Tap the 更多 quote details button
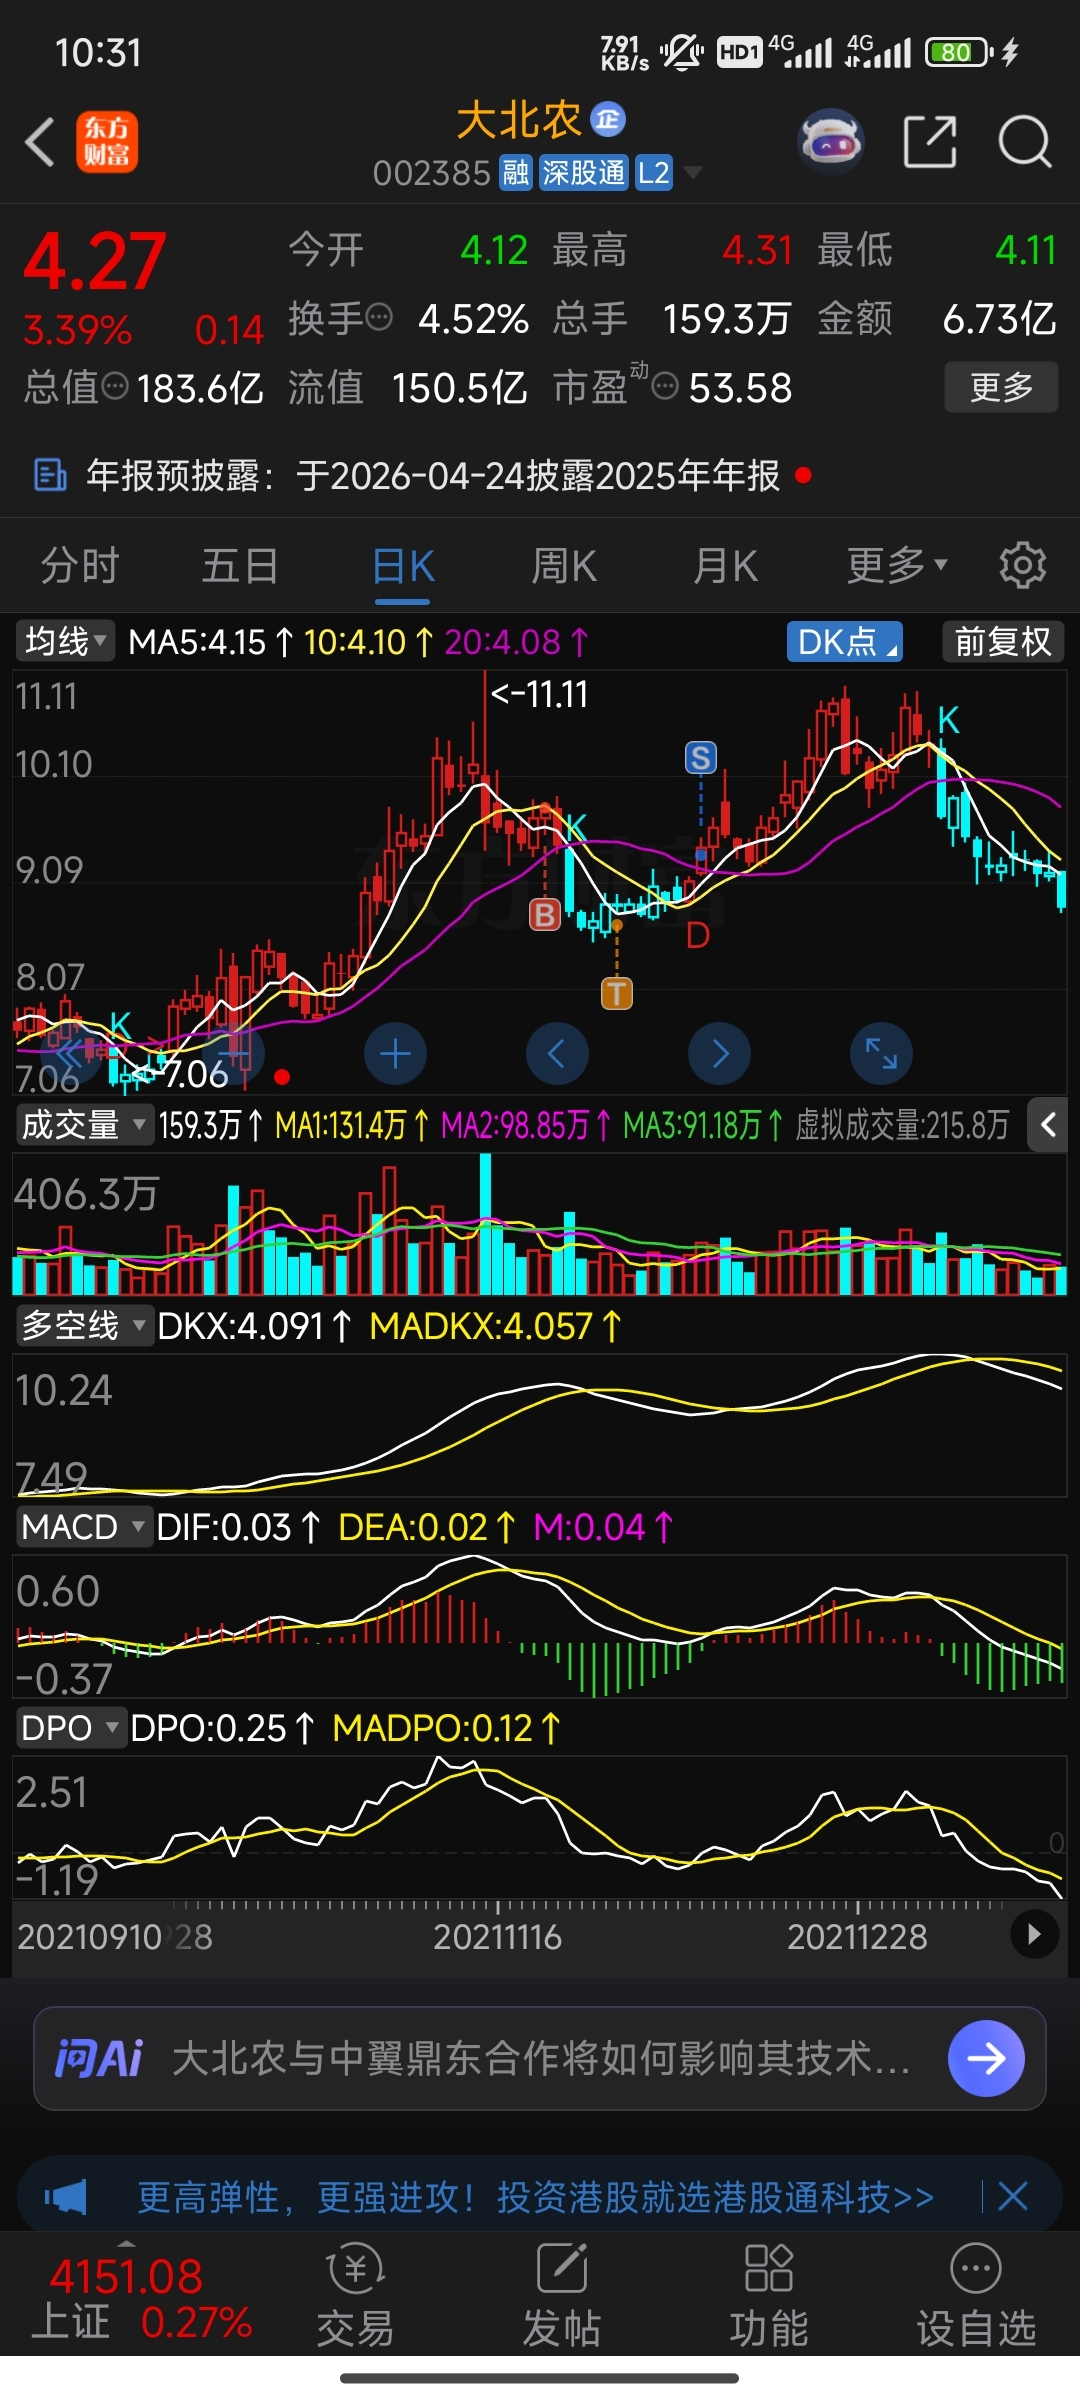This screenshot has width=1080, height=2400. click(1001, 387)
